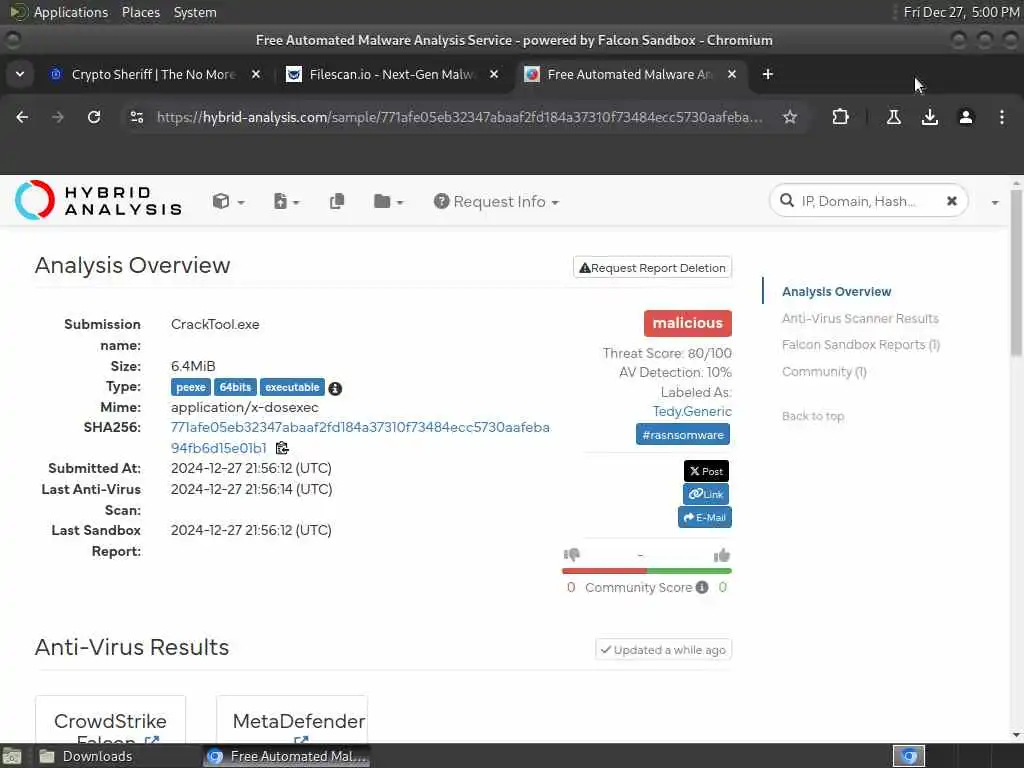
Task: Open the Applications menu
Action: (71, 12)
